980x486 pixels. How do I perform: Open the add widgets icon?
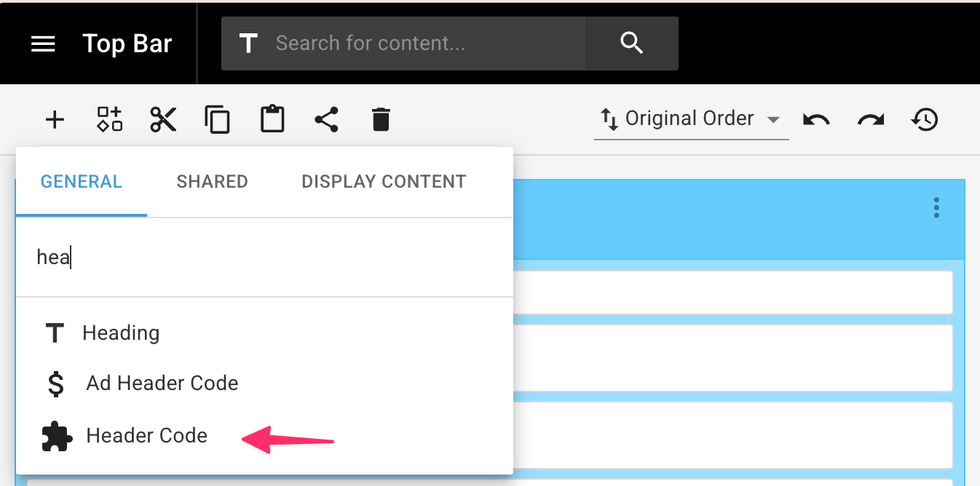[109, 120]
